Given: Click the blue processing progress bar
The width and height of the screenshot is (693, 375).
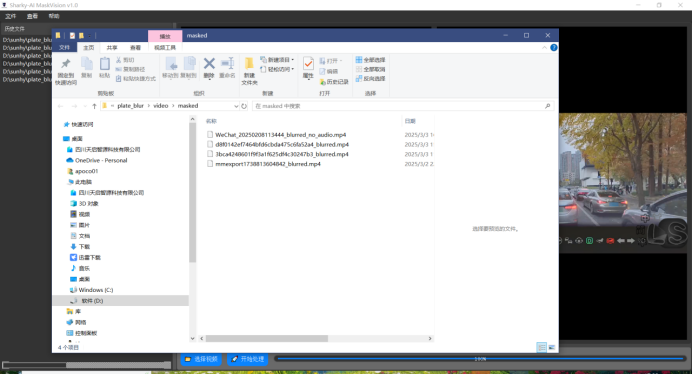Looking at the screenshot, I should coord(480,359).
